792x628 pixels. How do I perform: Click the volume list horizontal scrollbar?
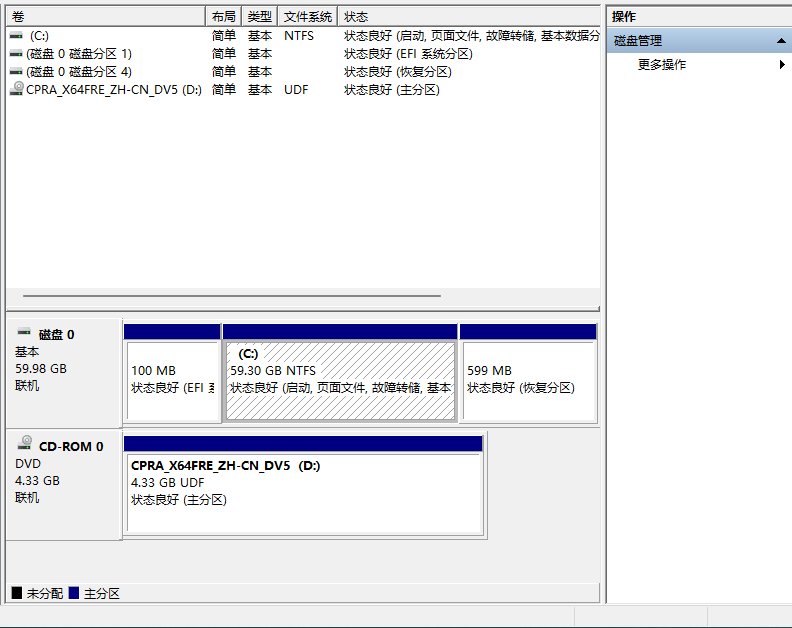point(231,296)
